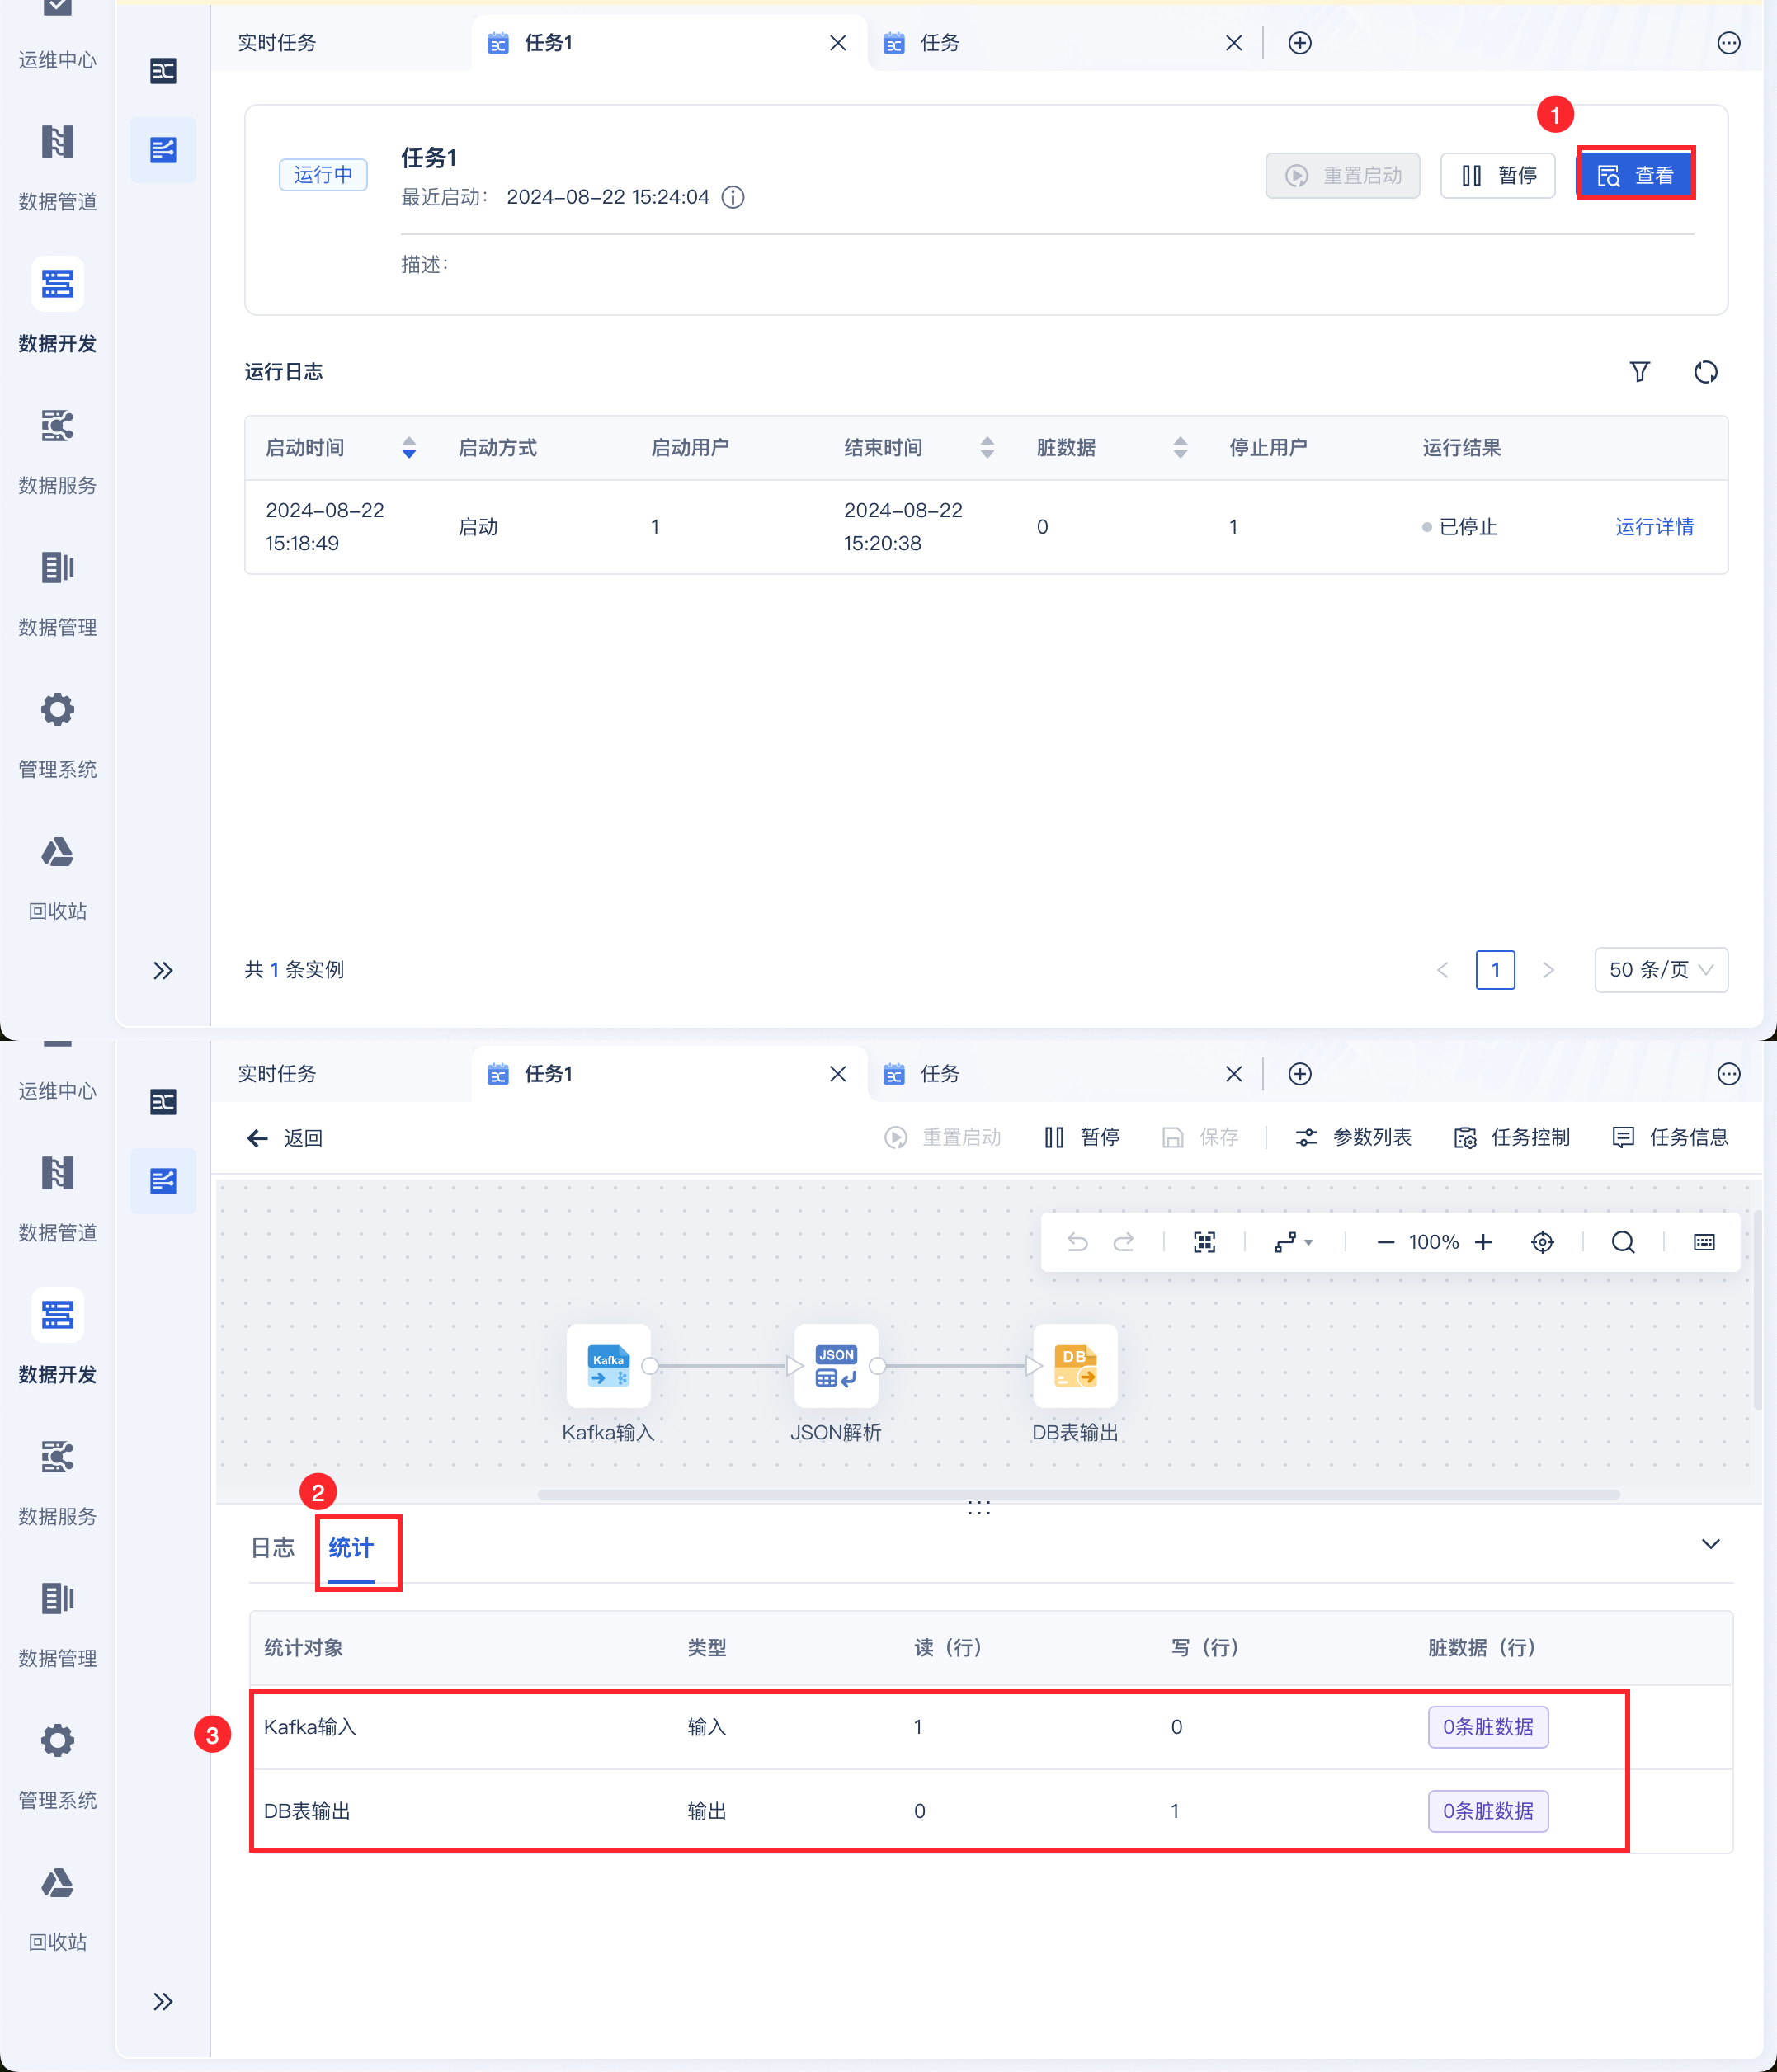The image size is (1777, 2072).
Task: Toggle sort on 结束时间 column
Action: tap(987, 448)
